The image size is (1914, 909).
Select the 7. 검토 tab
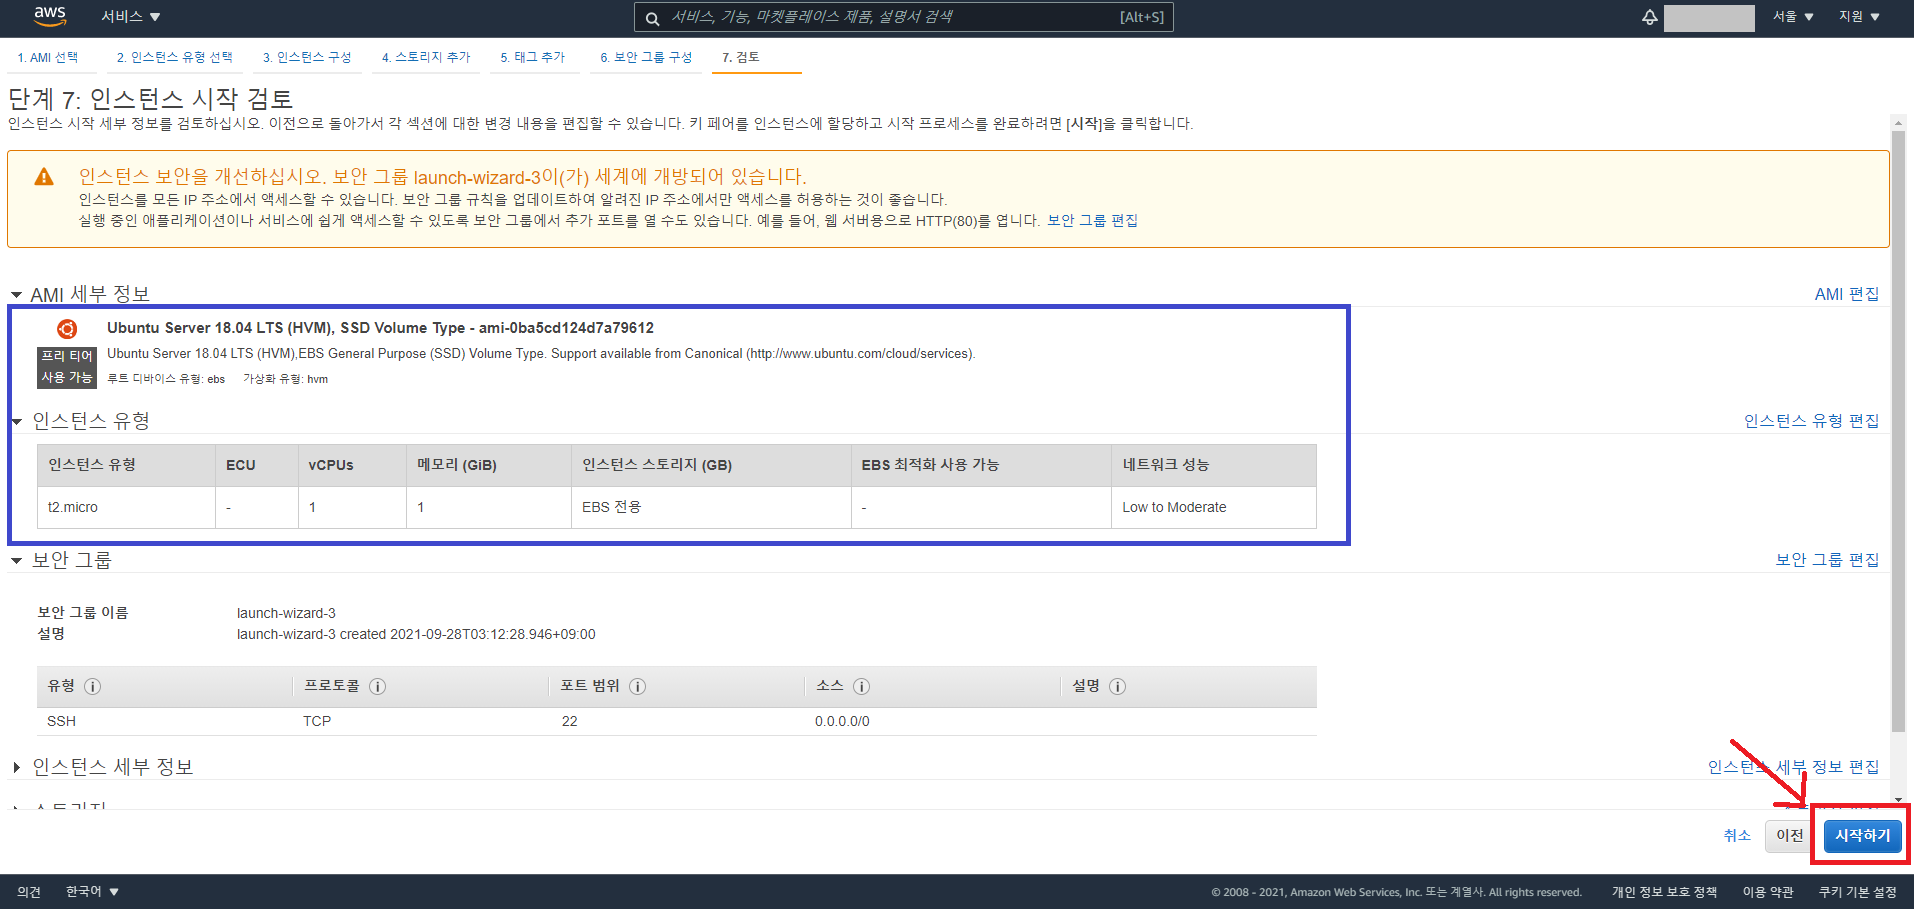coord(741,57)
